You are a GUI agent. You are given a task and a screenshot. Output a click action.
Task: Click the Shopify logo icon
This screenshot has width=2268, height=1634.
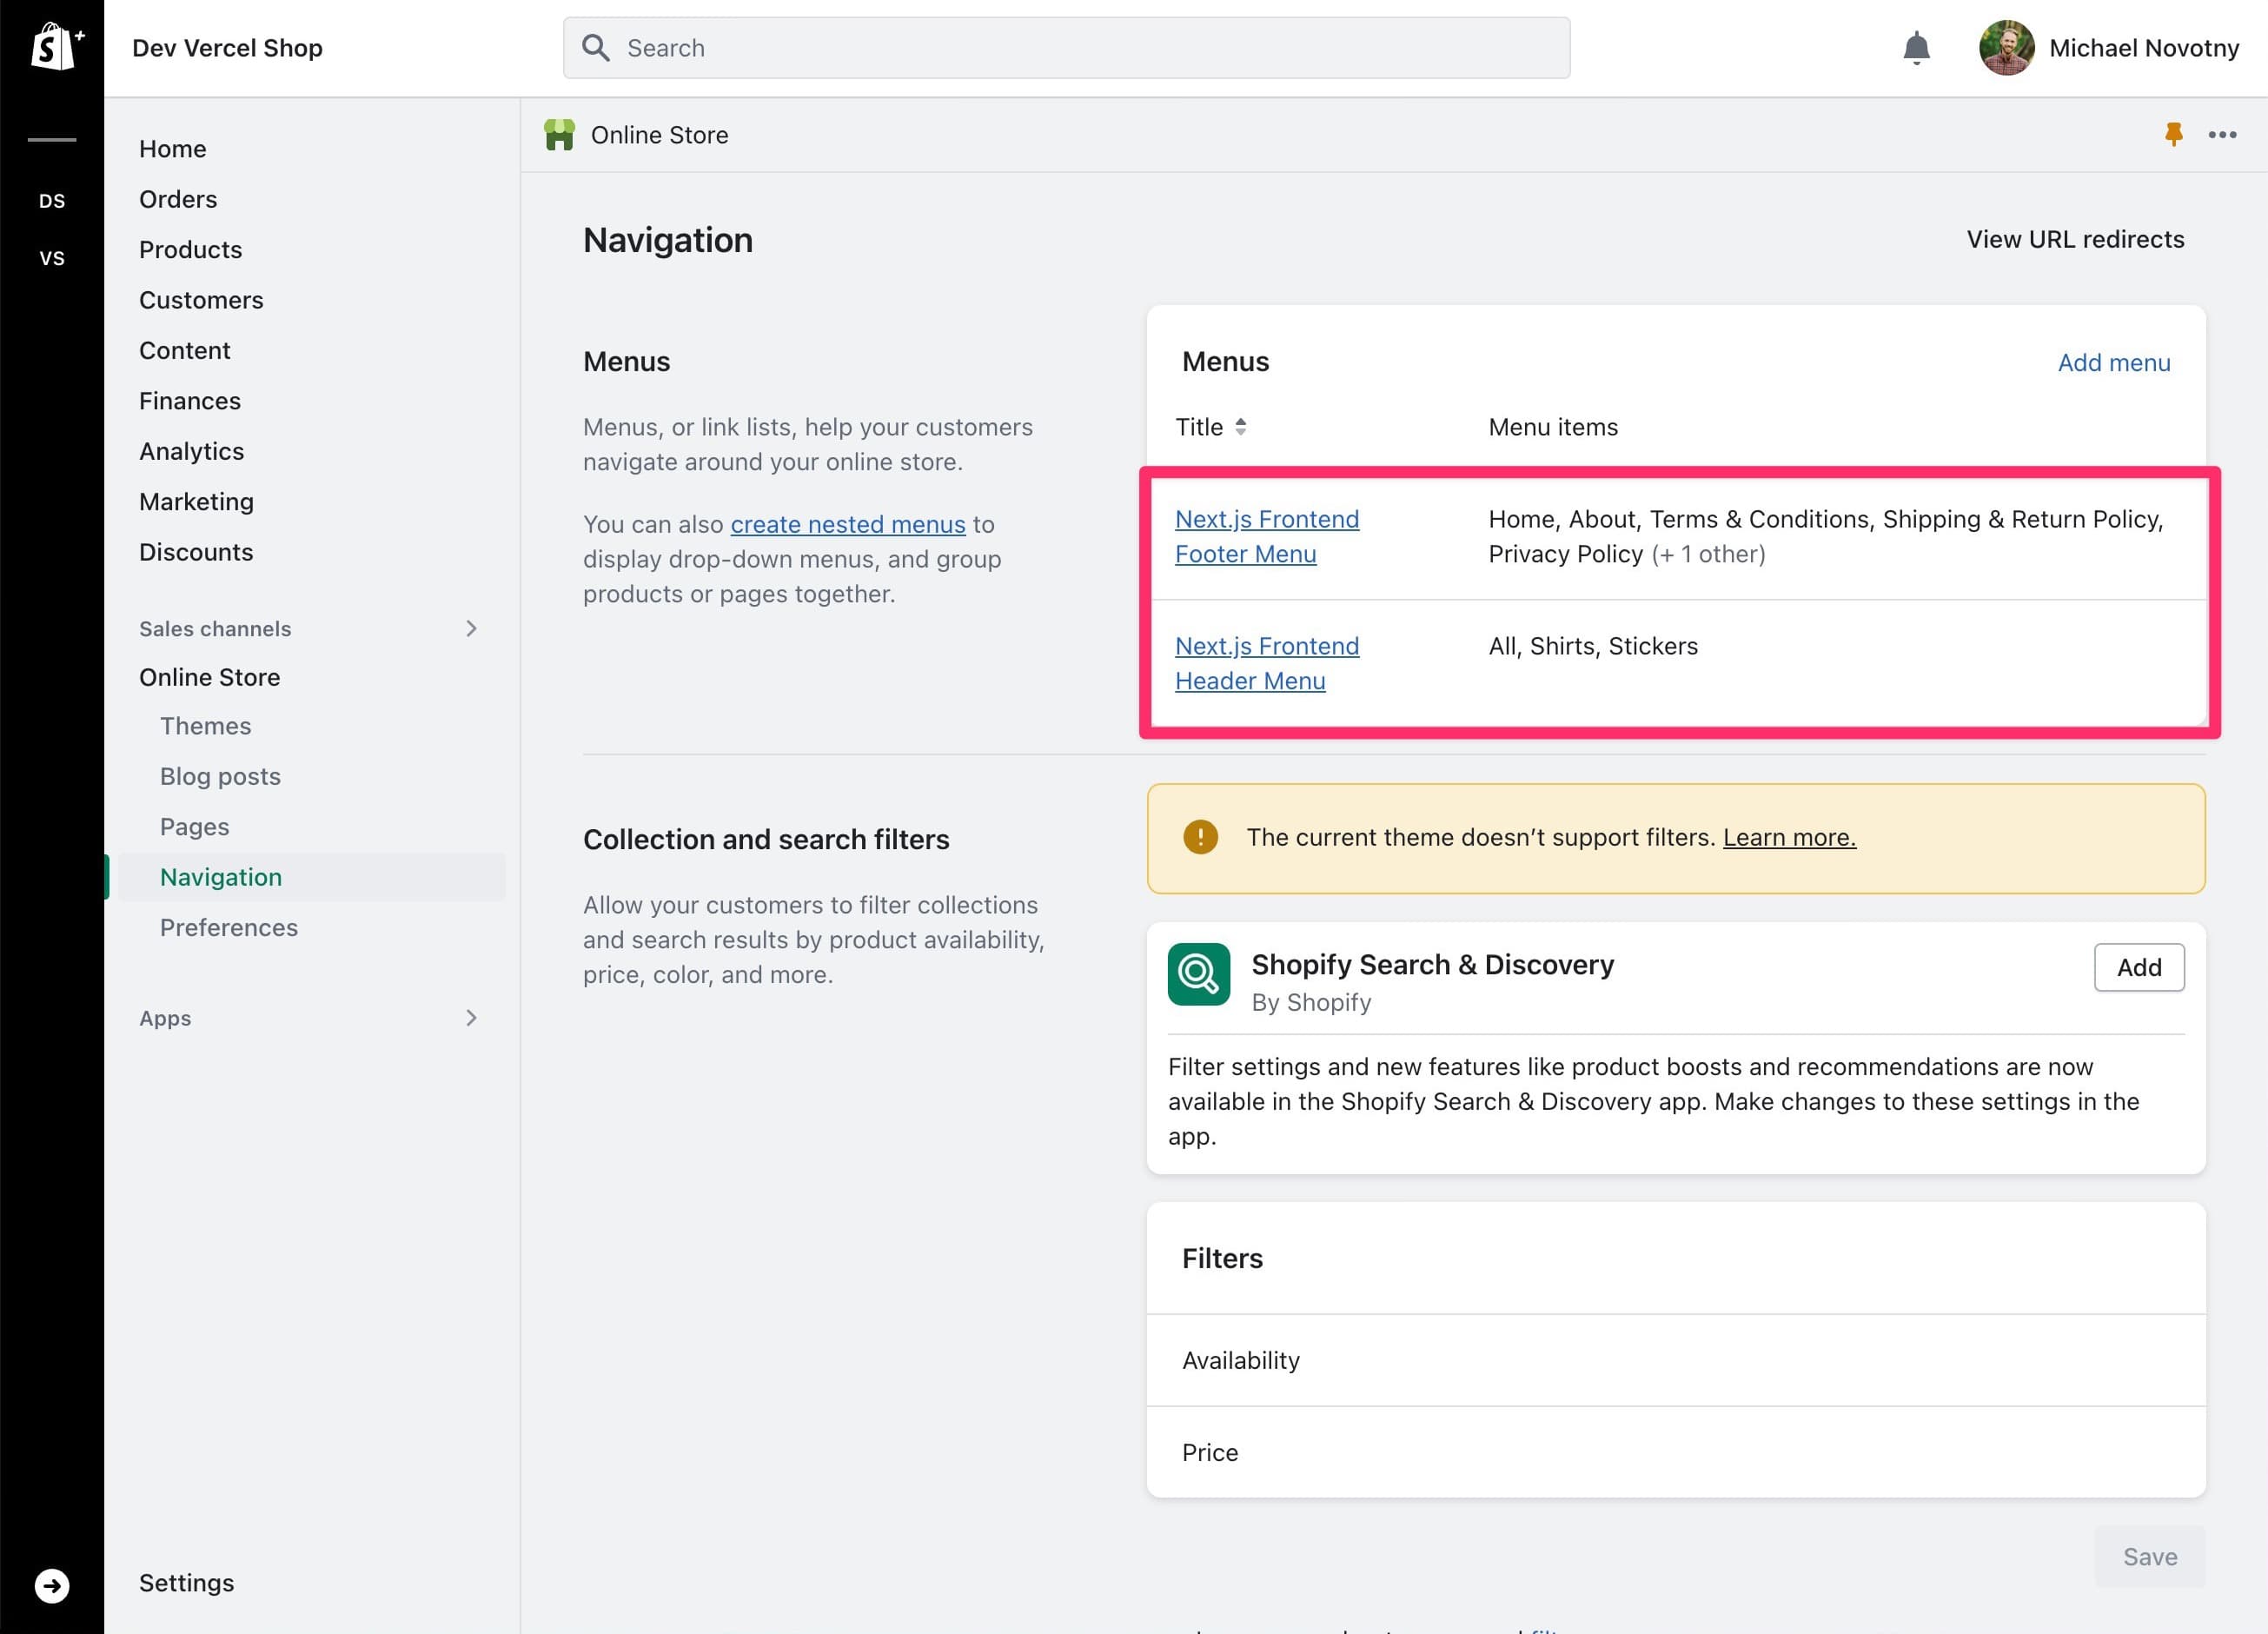[52, 47]
